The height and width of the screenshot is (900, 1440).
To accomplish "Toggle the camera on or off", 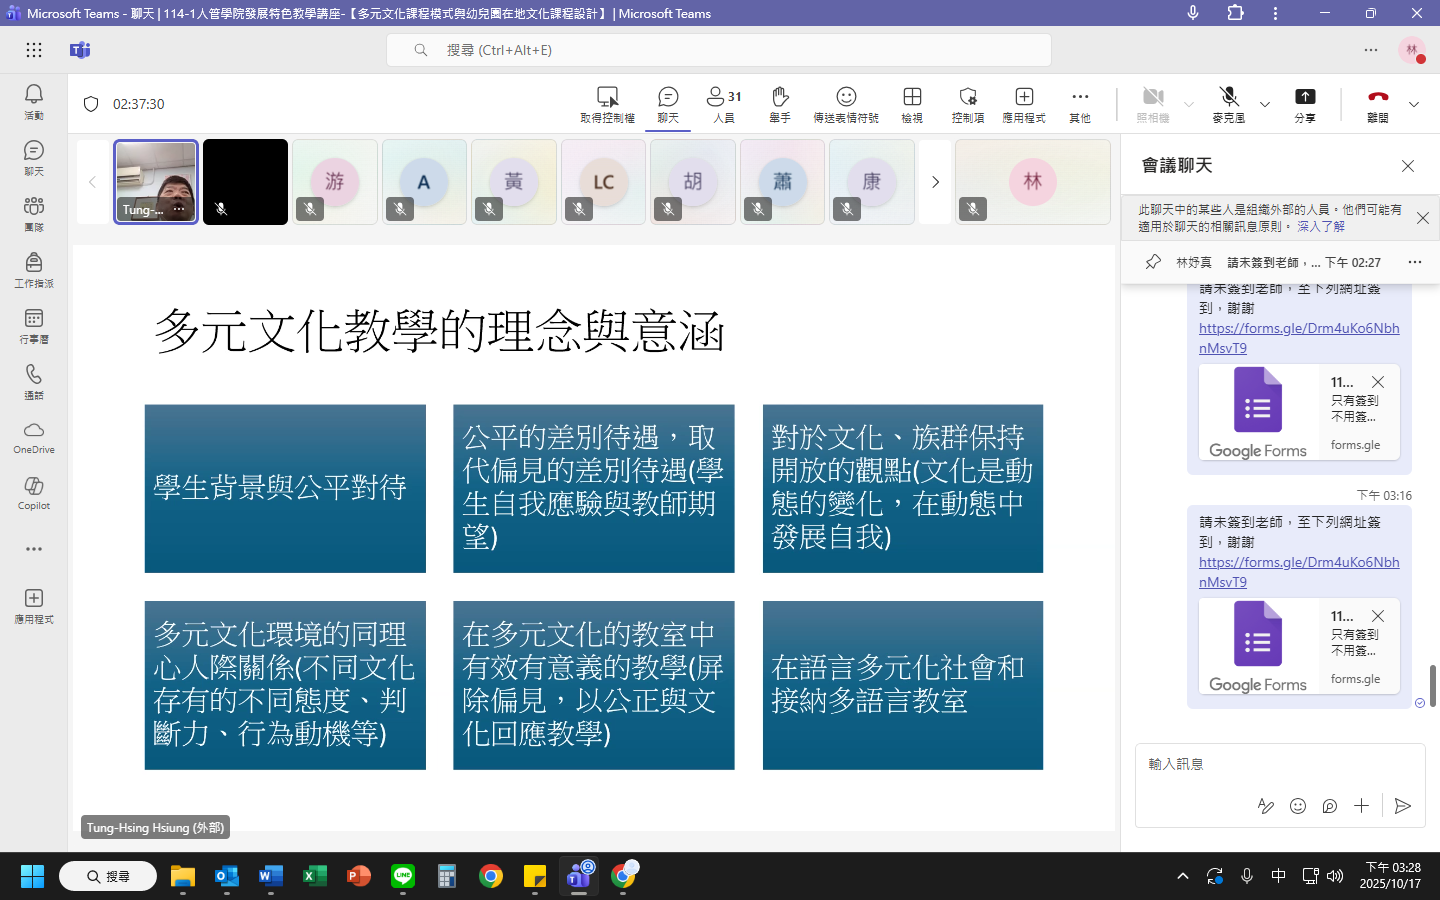I will [x=1153, y=103].
